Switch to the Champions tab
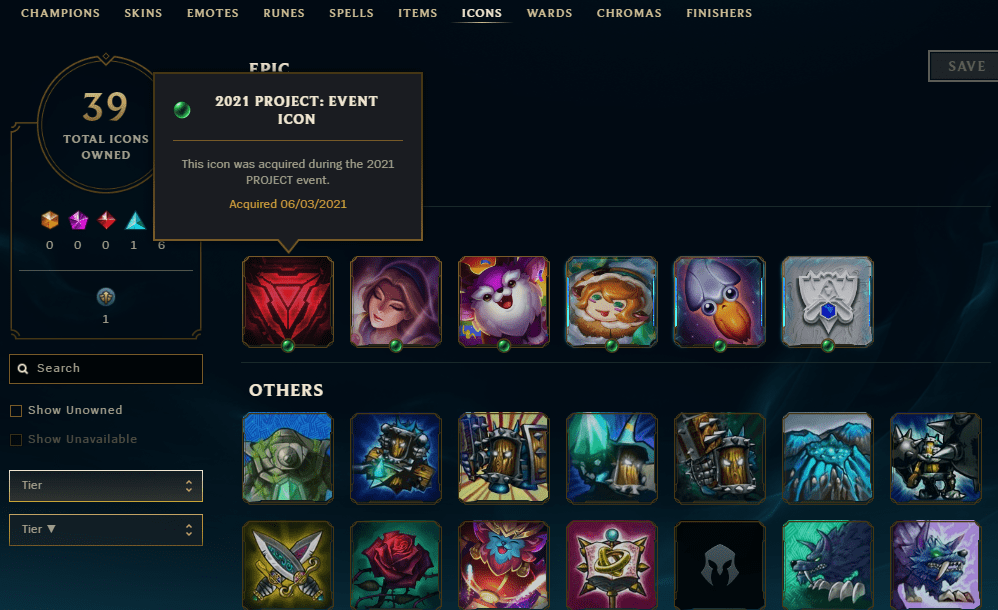Screen dimensions: 998x610 pyautogui.click(x=60, y=13)
